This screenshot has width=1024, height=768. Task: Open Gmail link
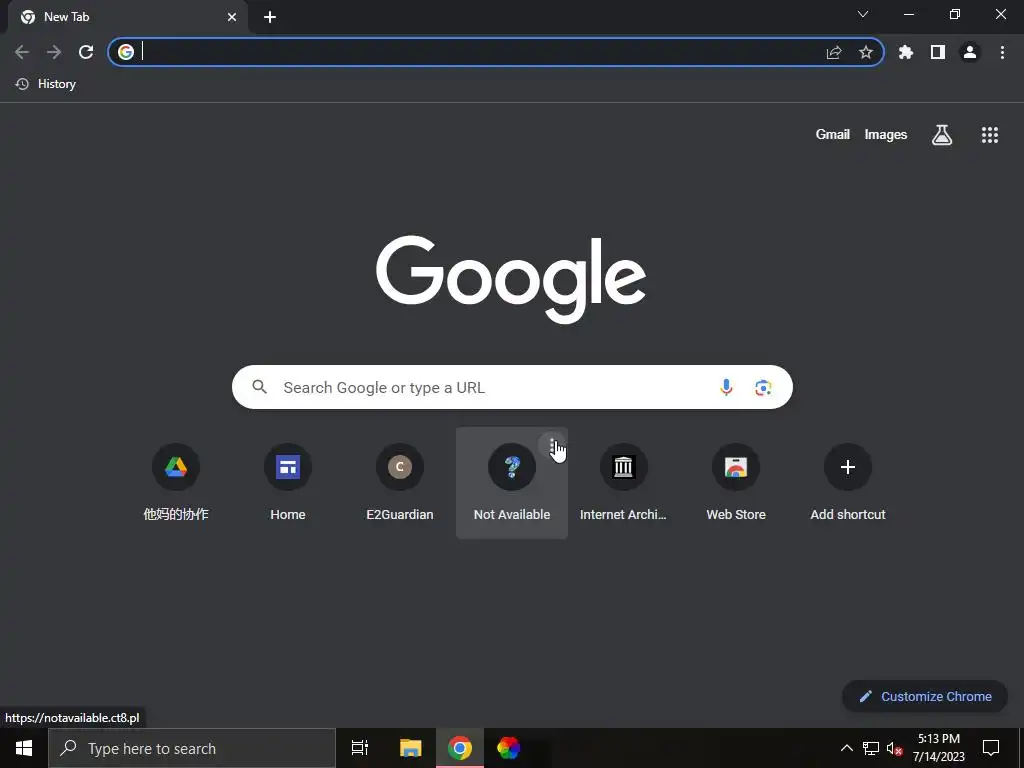833,135
